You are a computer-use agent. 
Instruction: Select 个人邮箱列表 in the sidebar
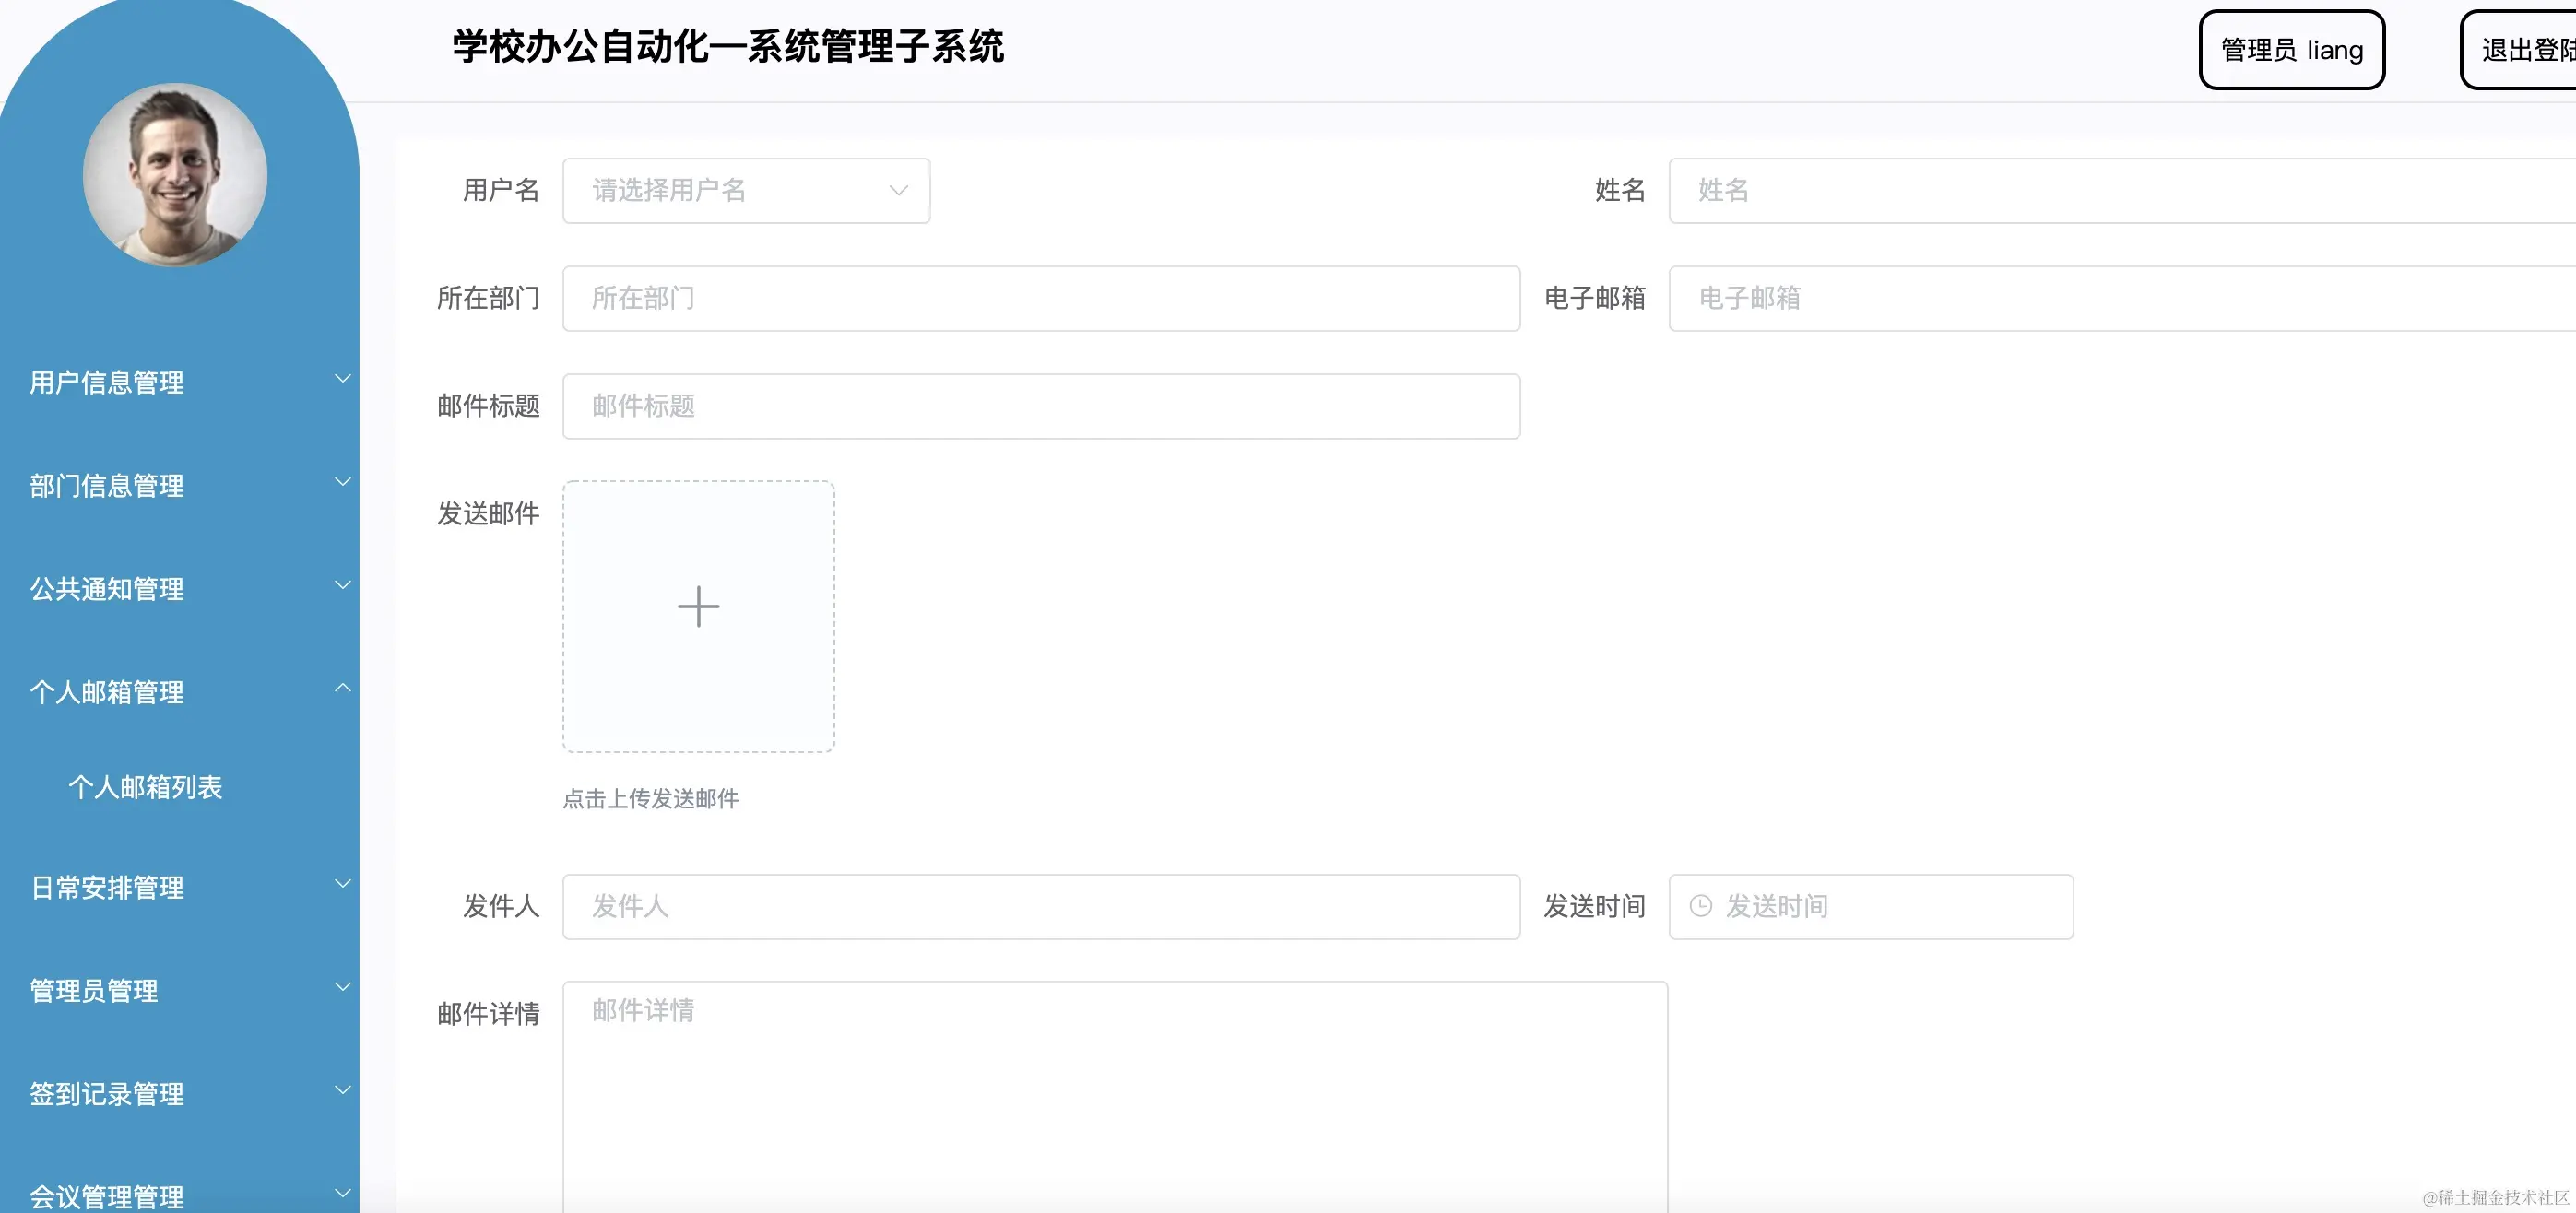(147, 787)
